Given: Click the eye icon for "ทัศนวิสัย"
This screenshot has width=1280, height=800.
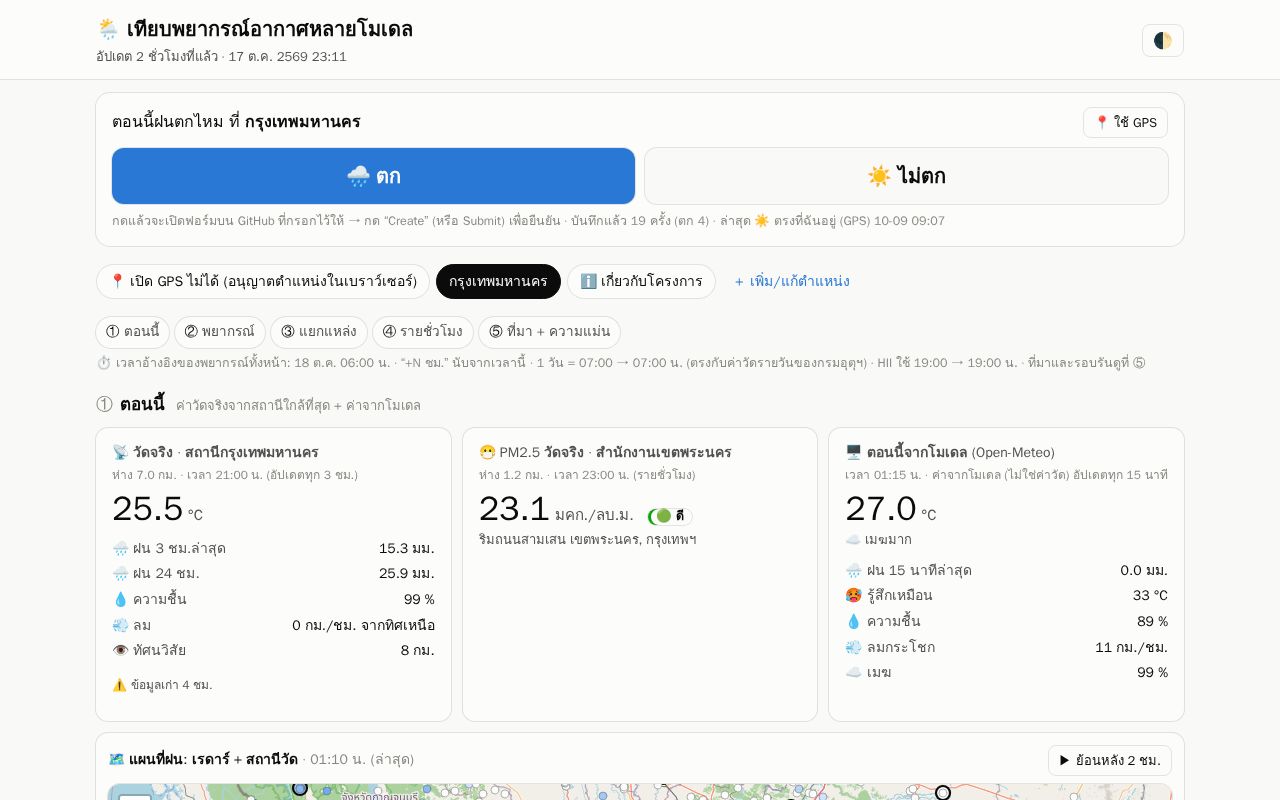Looking at the screenshot, I should [120, 650].
